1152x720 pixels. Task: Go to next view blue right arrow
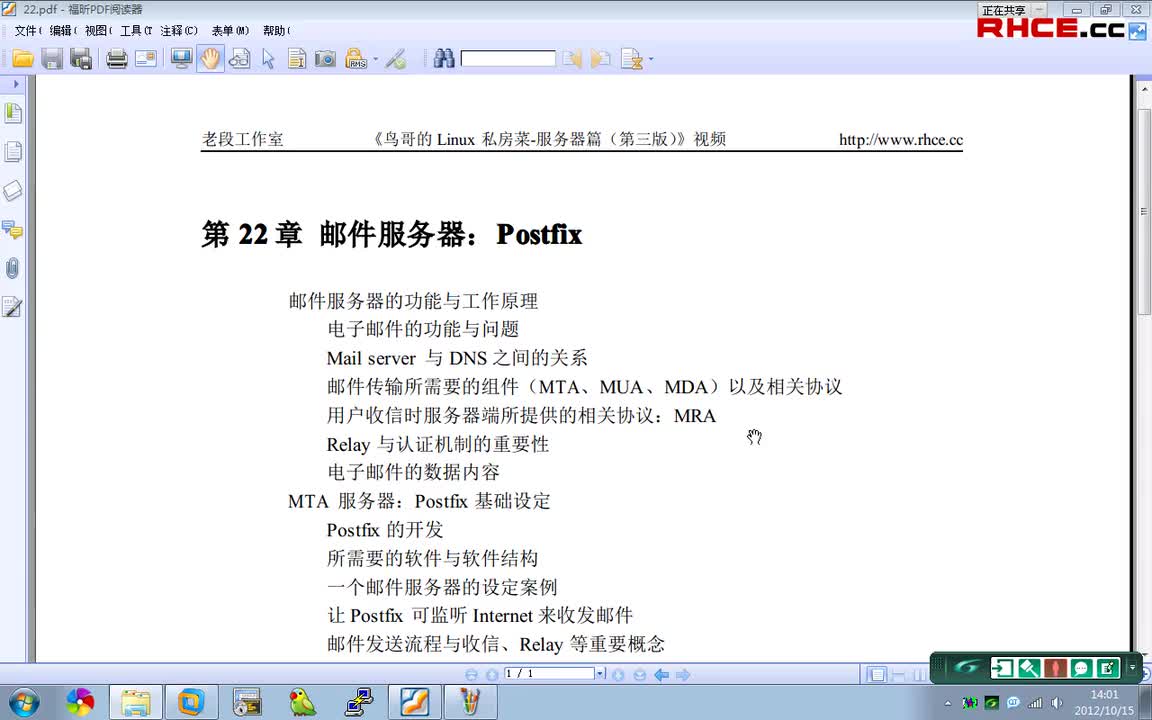pos(683,674)
